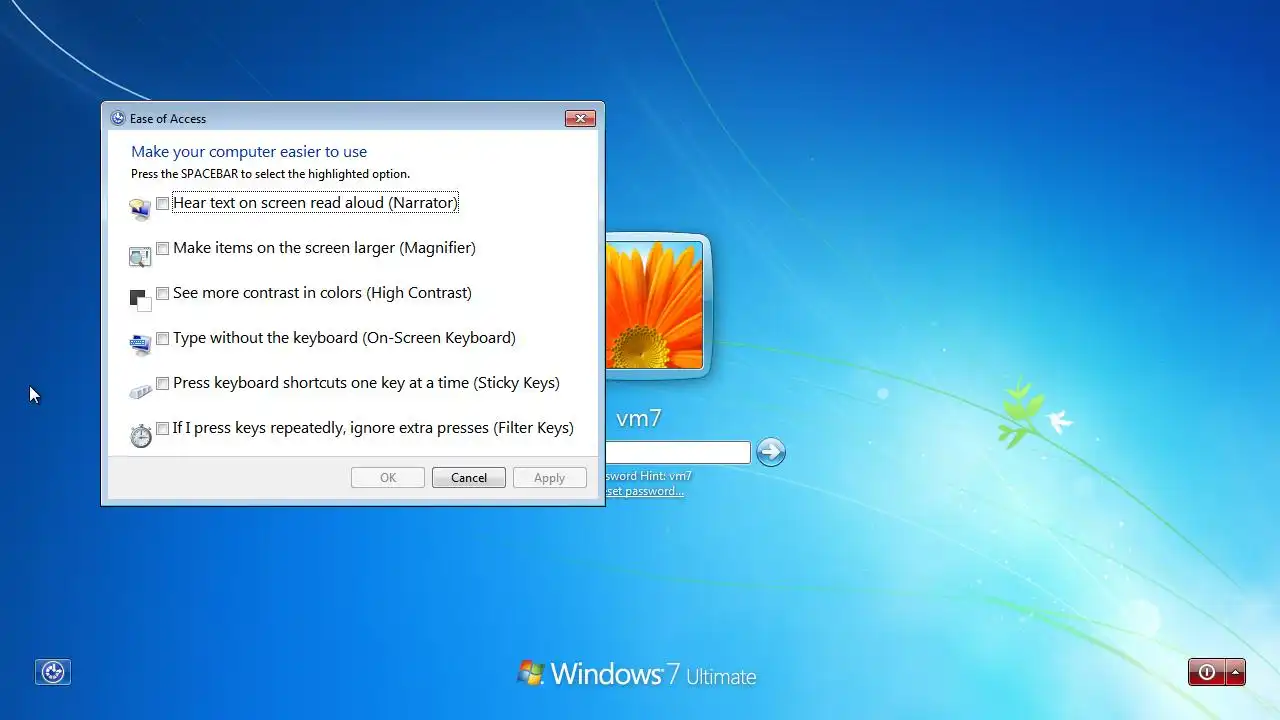This screenshot has width=1280, height=720.
Task: Enable the Narrator checkbox
Action: (162, 203)
